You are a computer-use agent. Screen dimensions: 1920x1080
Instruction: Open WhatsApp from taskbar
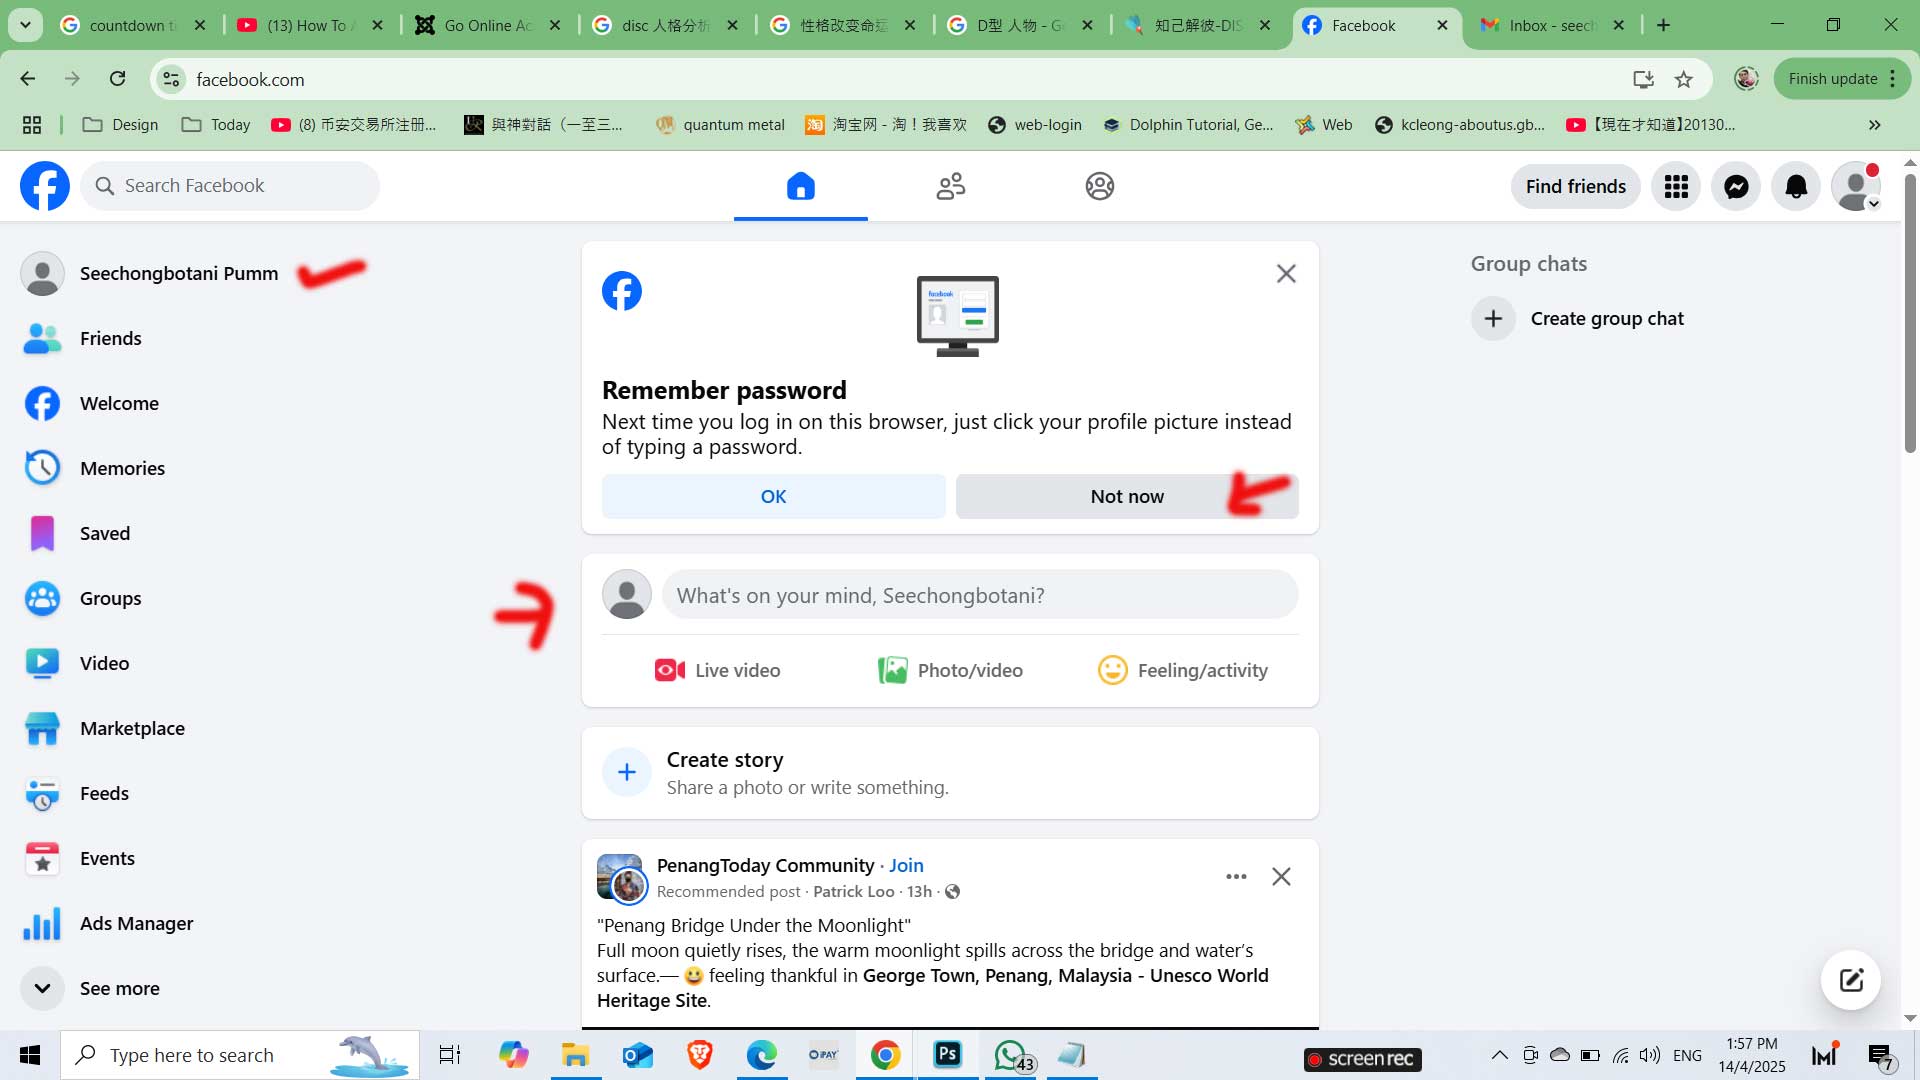point(1012,1055)
